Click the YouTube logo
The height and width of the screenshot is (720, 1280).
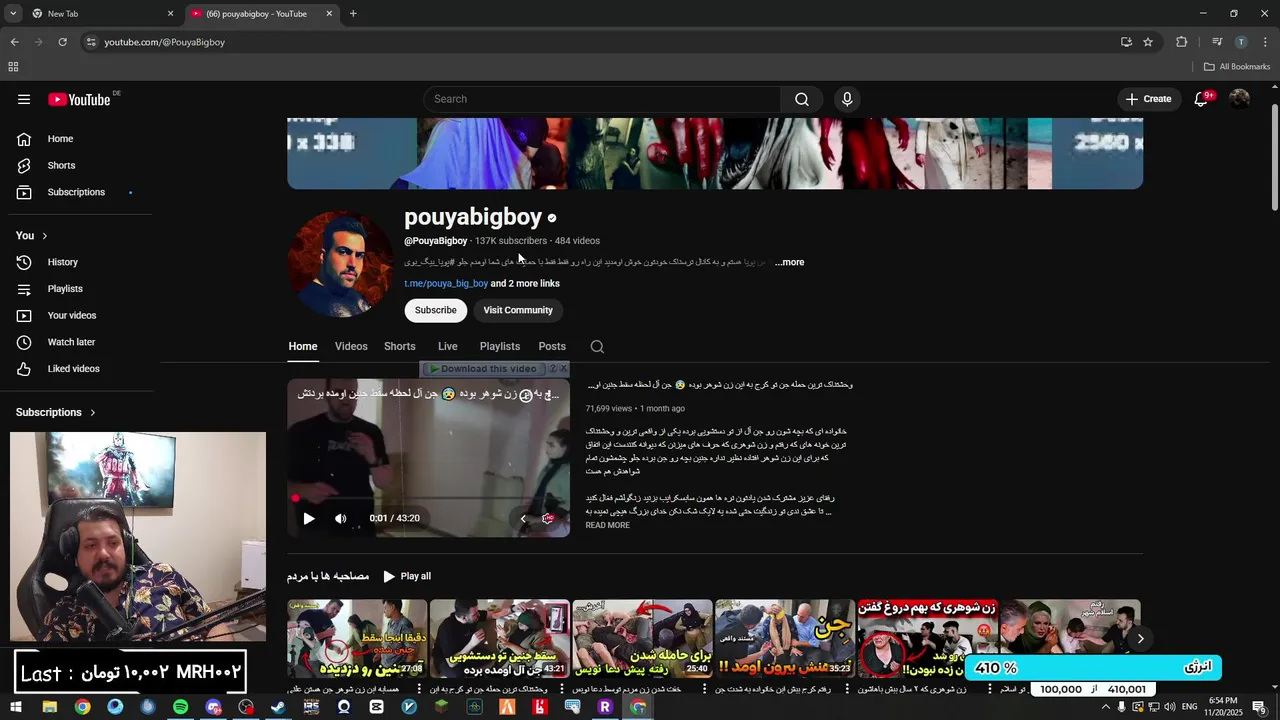[79, 99]
